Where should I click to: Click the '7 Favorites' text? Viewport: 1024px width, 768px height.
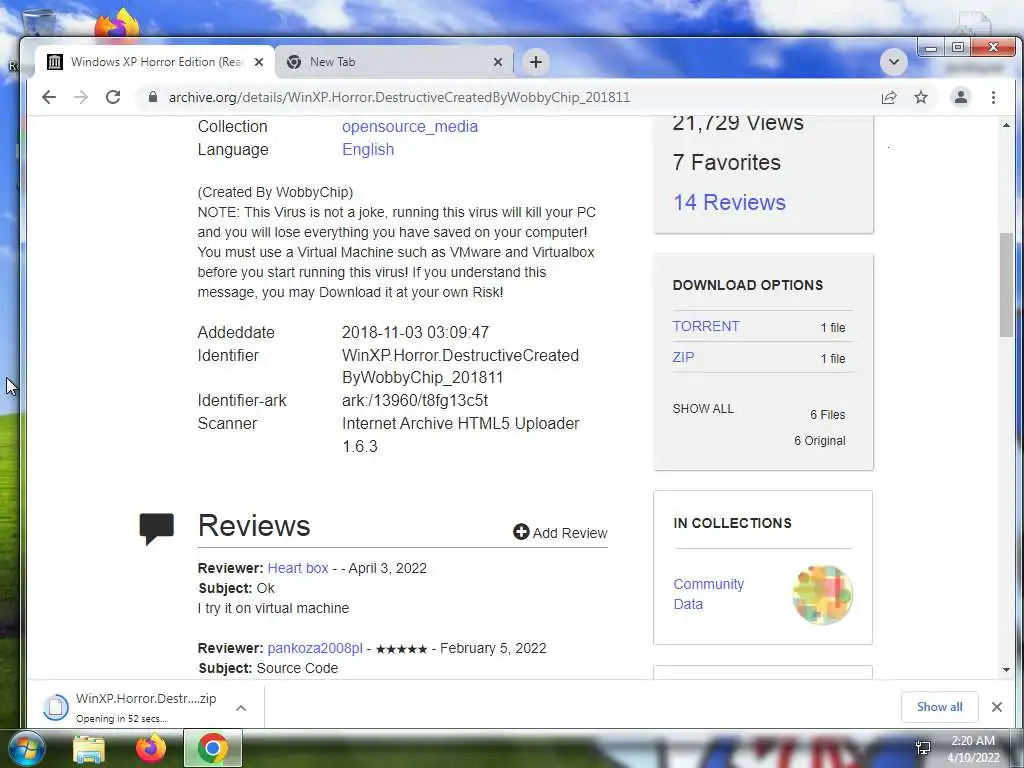726,162
